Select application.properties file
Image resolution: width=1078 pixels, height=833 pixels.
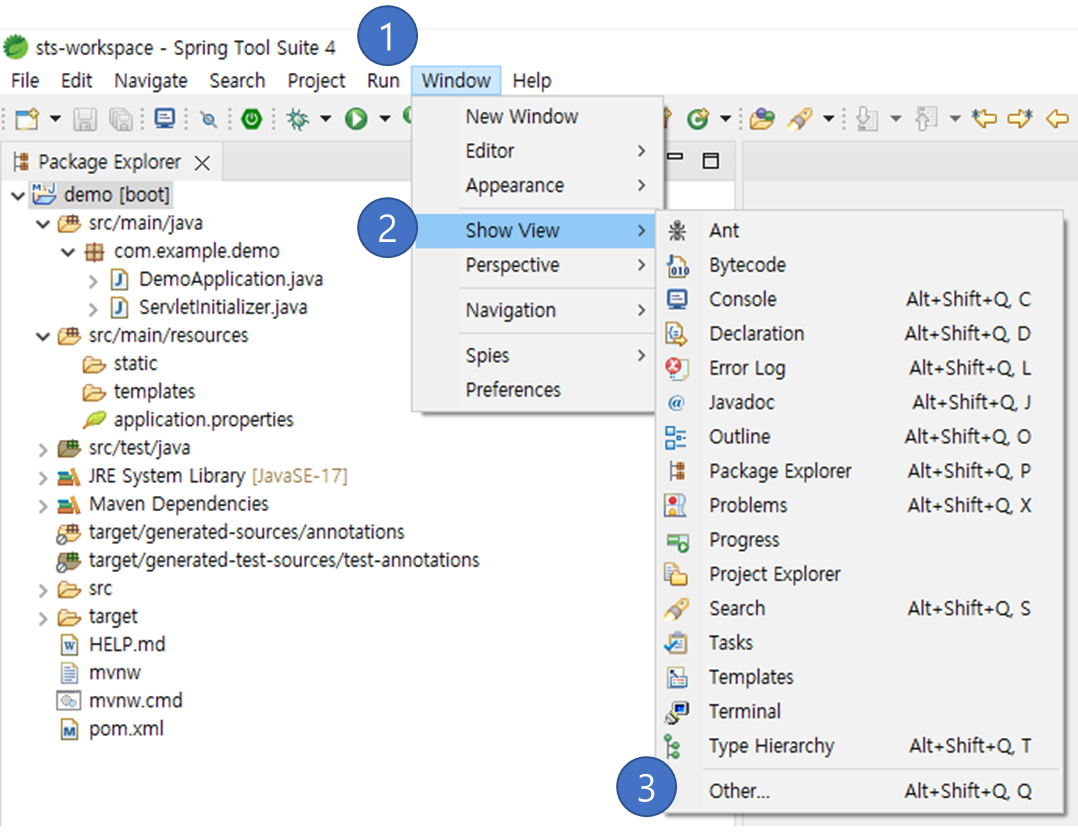point(204,419)
